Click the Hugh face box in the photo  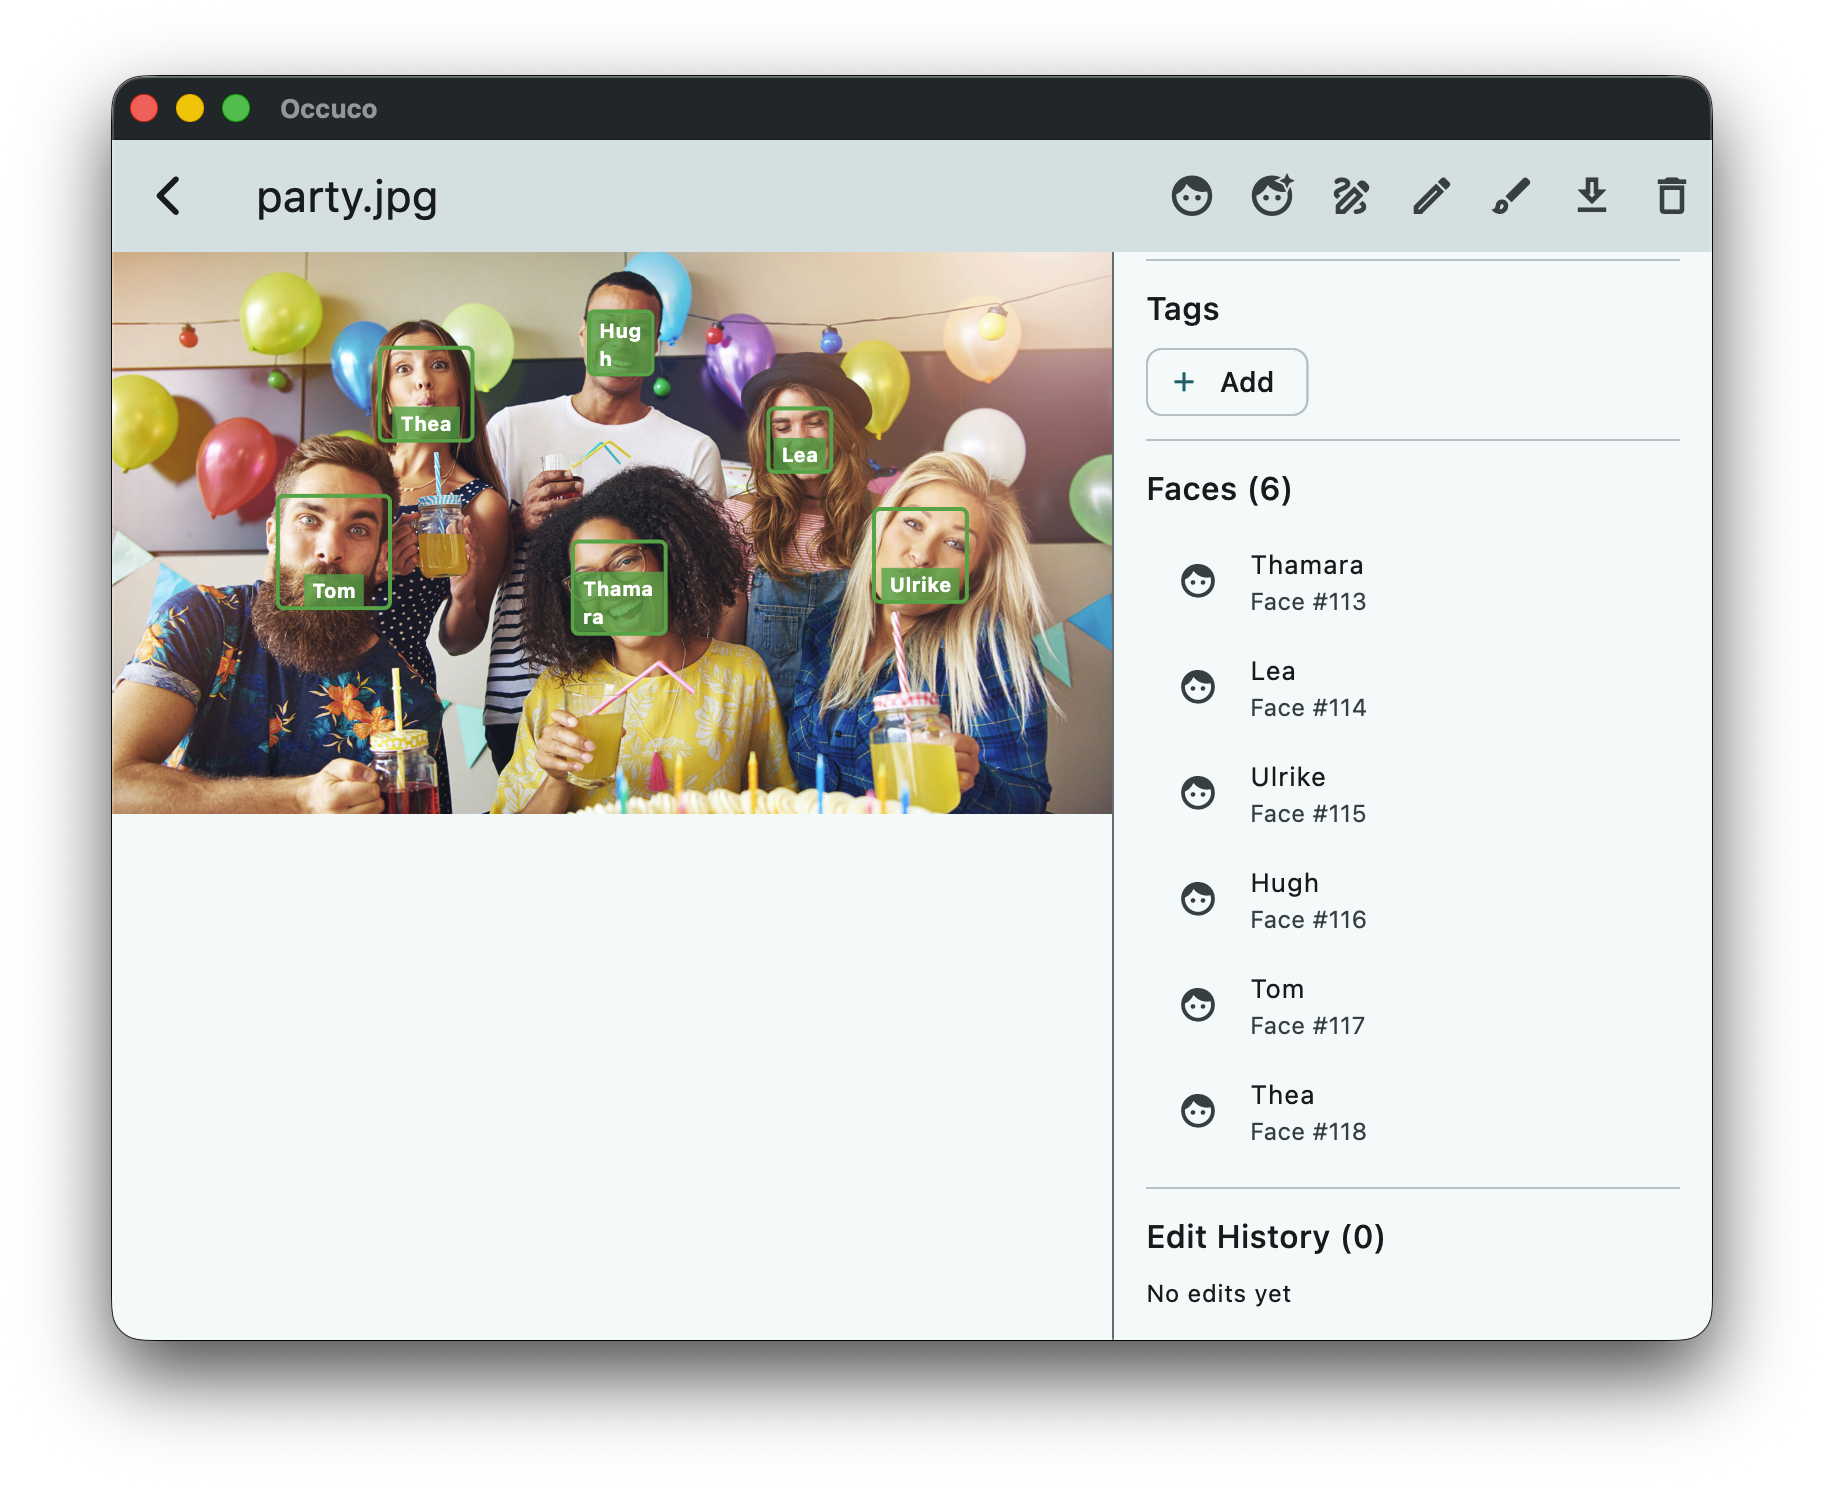click(x=621, y=340)
